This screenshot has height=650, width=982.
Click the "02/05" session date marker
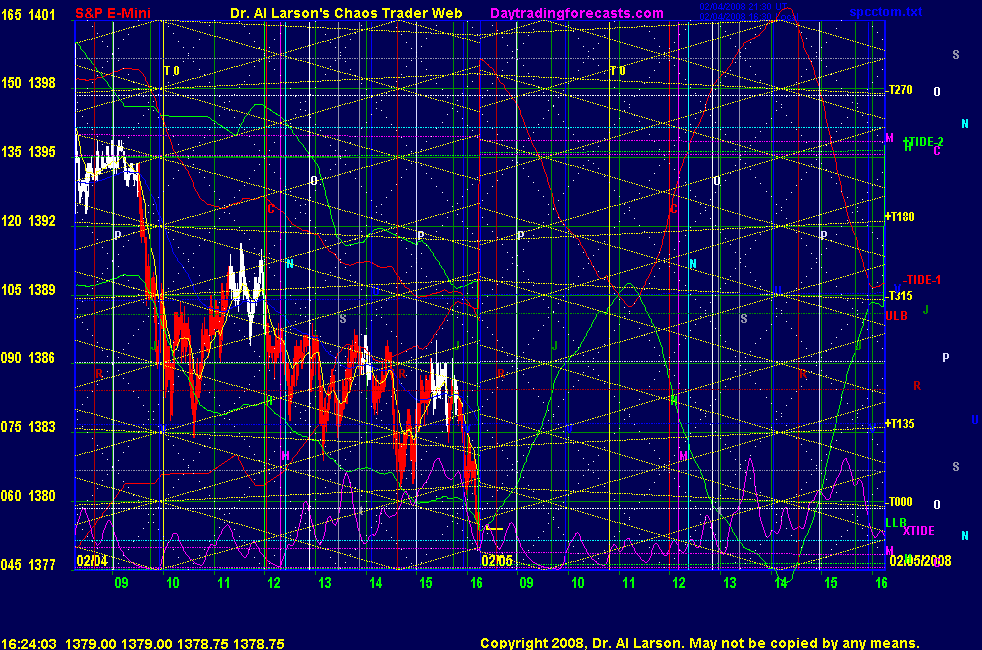tap(497, 560)
